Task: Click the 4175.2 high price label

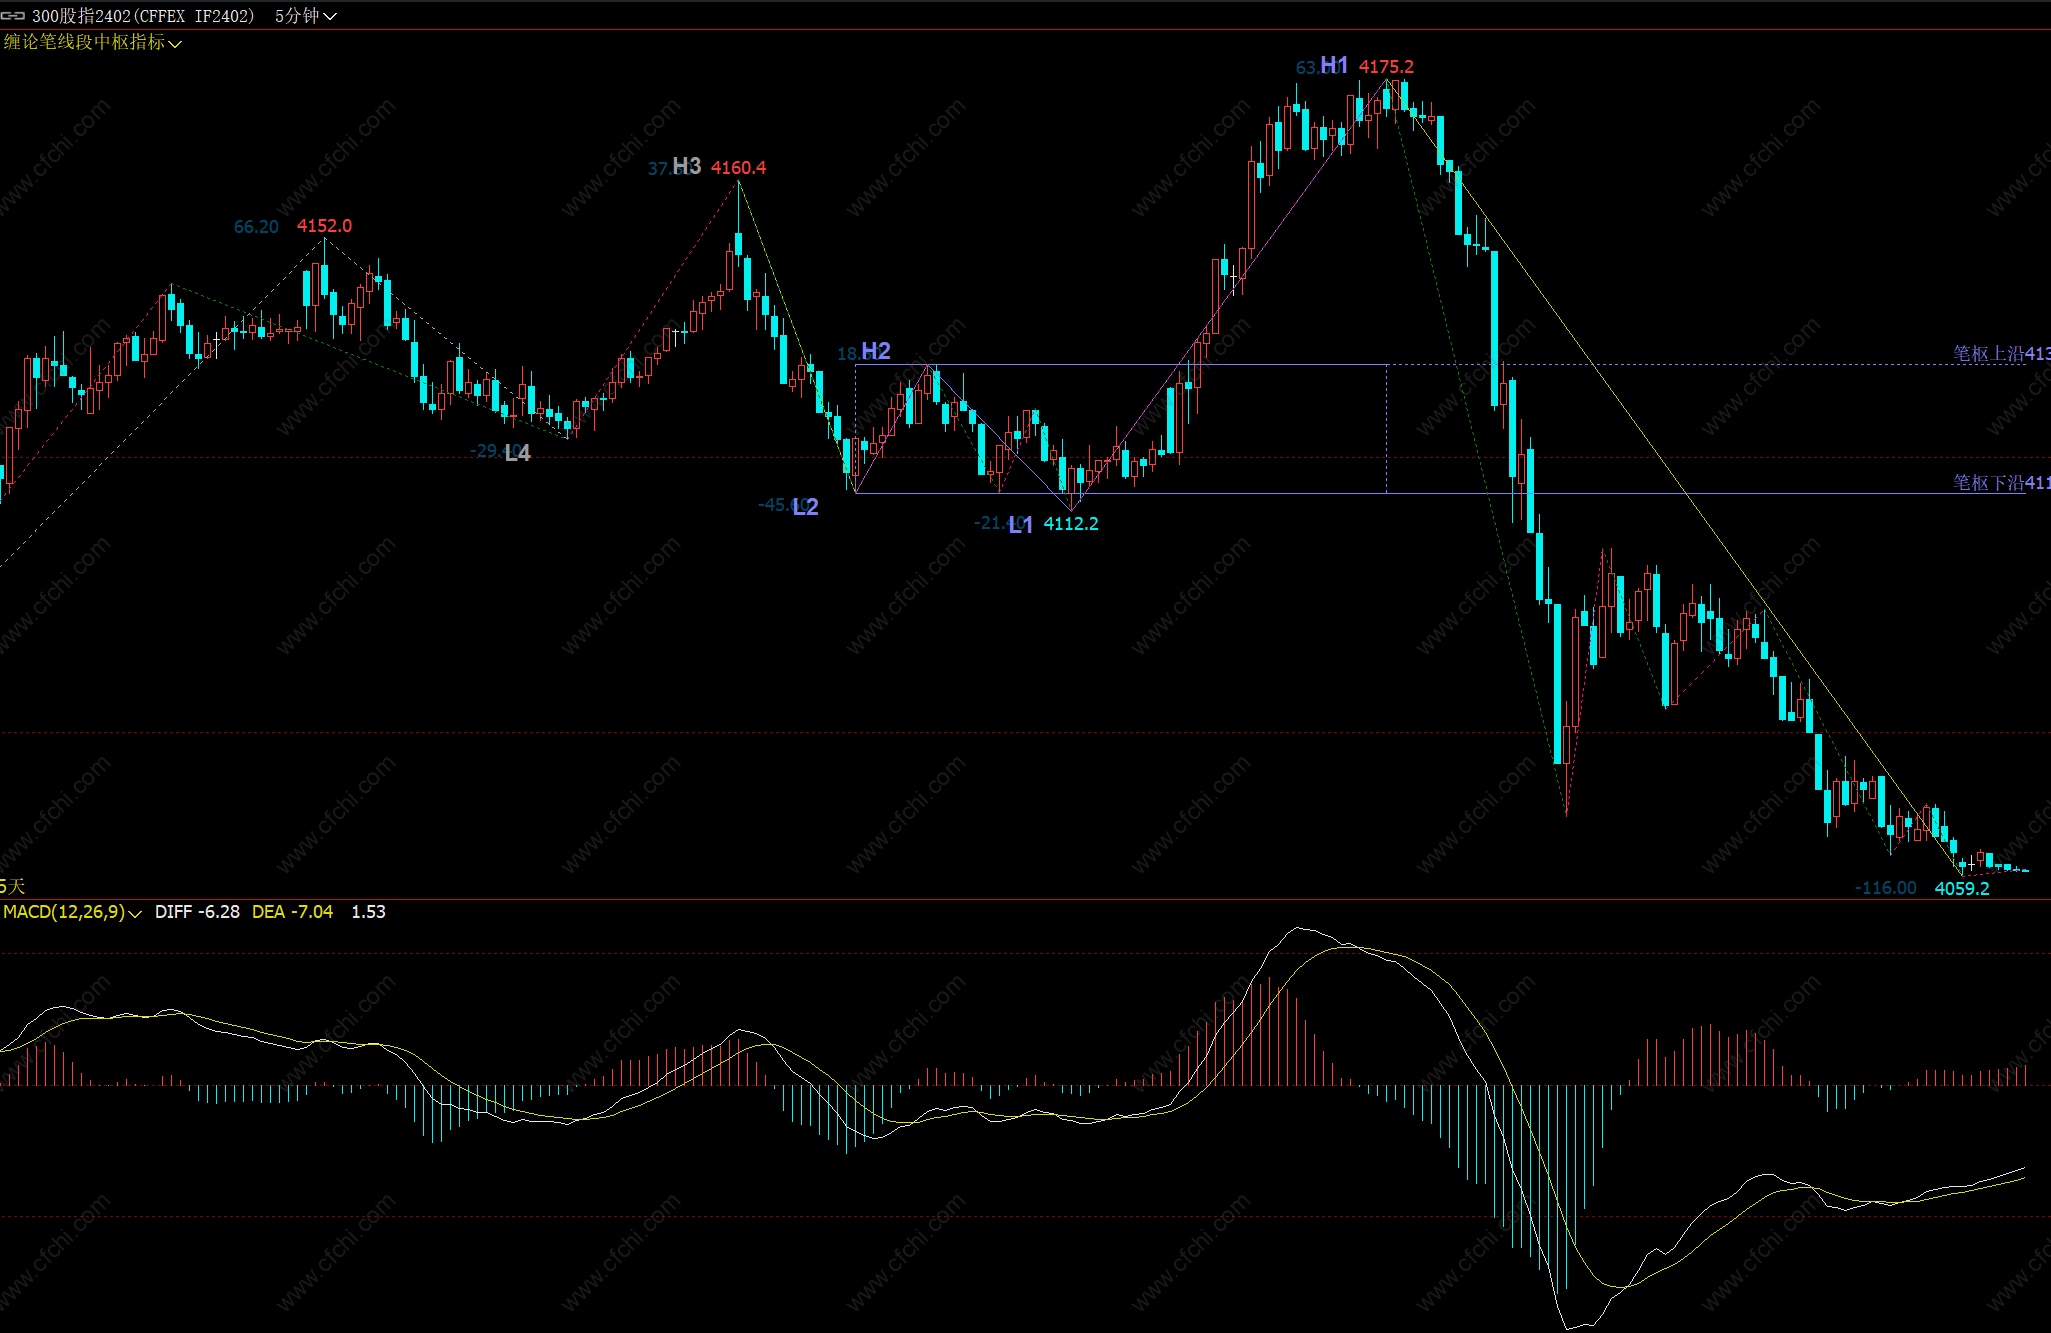Action: (x=1386, y=67)
